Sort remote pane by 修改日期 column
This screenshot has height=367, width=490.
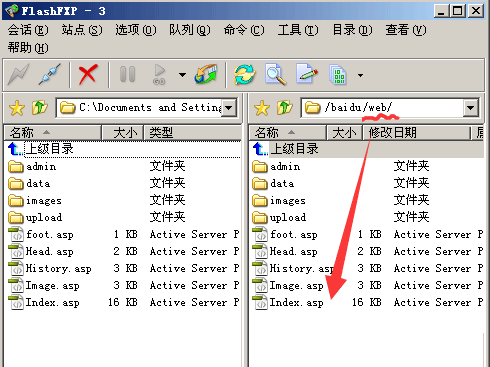(416, 133)
